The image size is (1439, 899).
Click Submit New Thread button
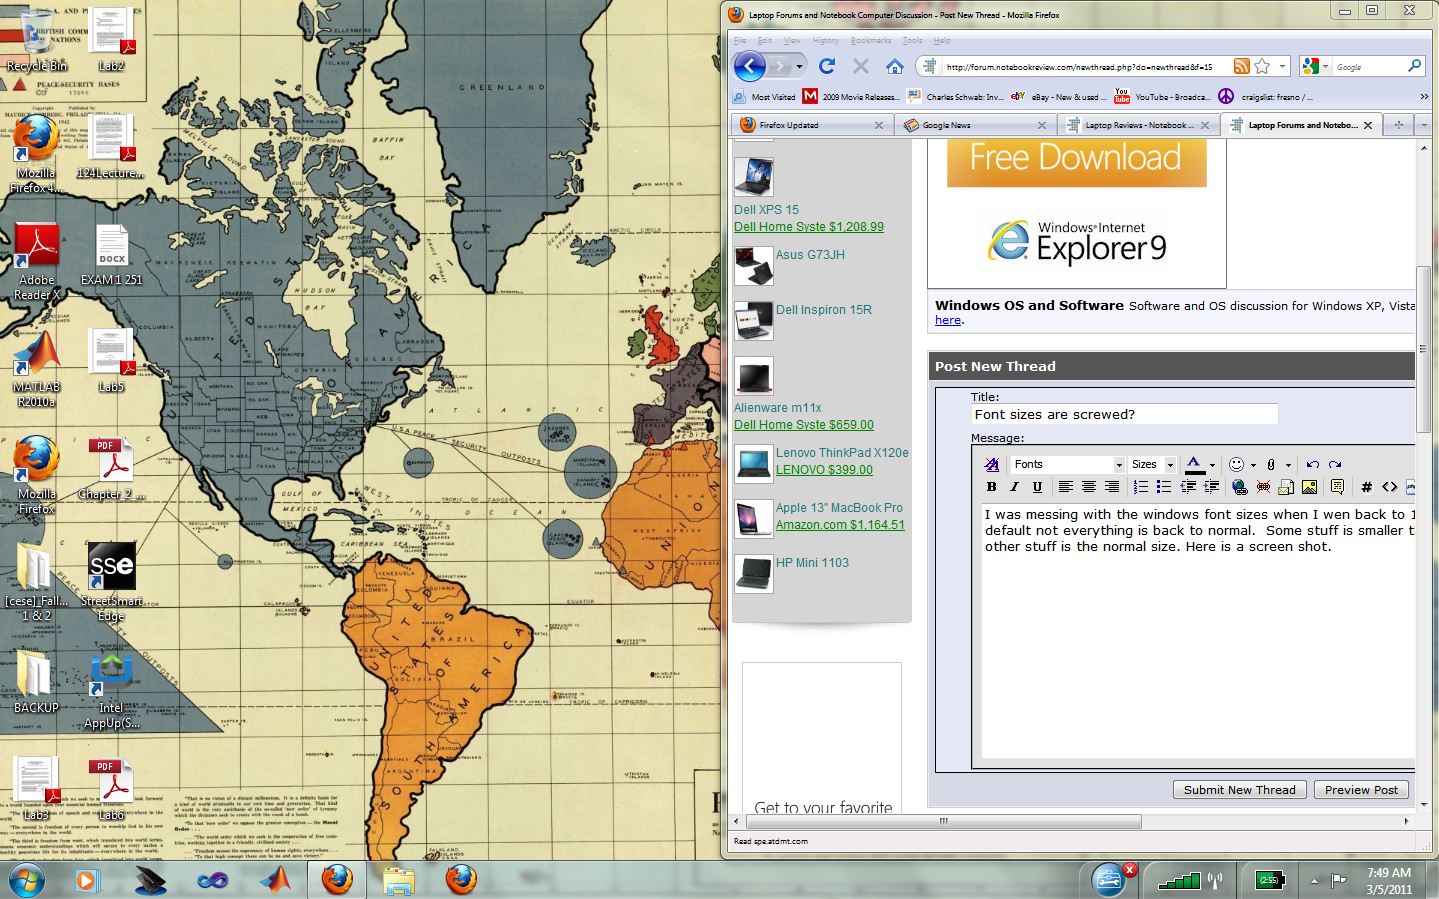(x=1239, y=790)
